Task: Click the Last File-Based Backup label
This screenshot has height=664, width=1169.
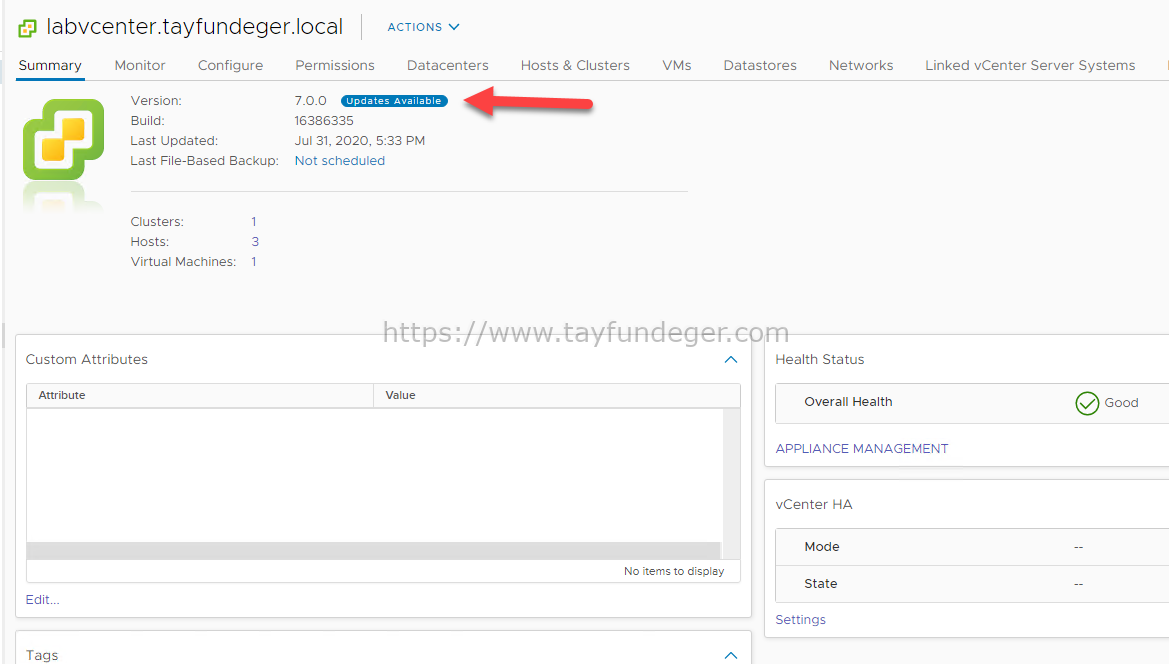Action: click(204, 161)
